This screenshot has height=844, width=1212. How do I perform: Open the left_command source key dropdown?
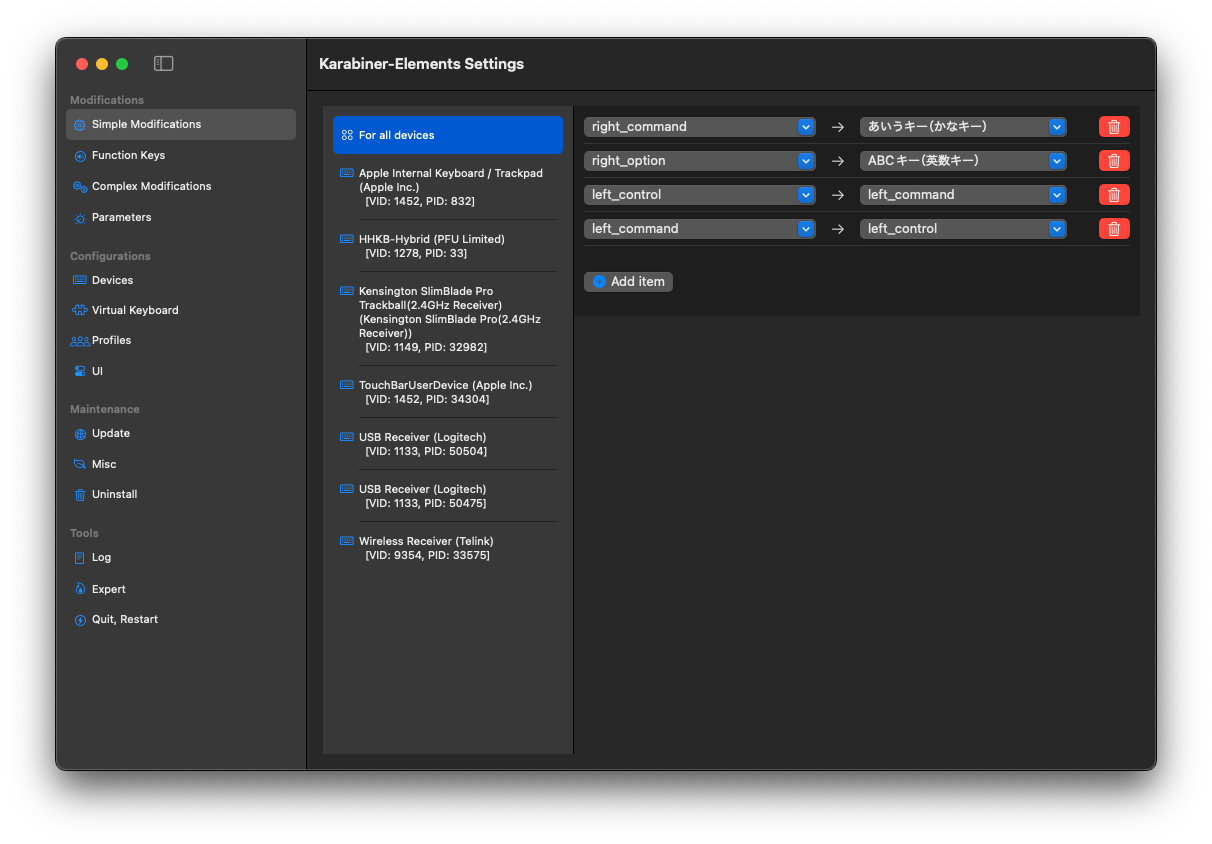pos(699,229)
